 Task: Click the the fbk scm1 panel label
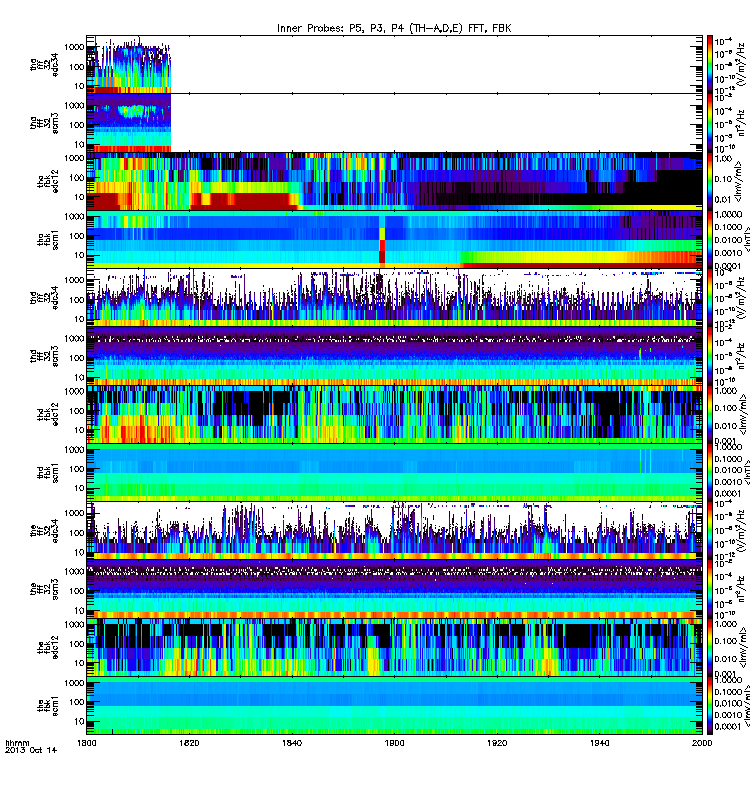coord(48,707)
